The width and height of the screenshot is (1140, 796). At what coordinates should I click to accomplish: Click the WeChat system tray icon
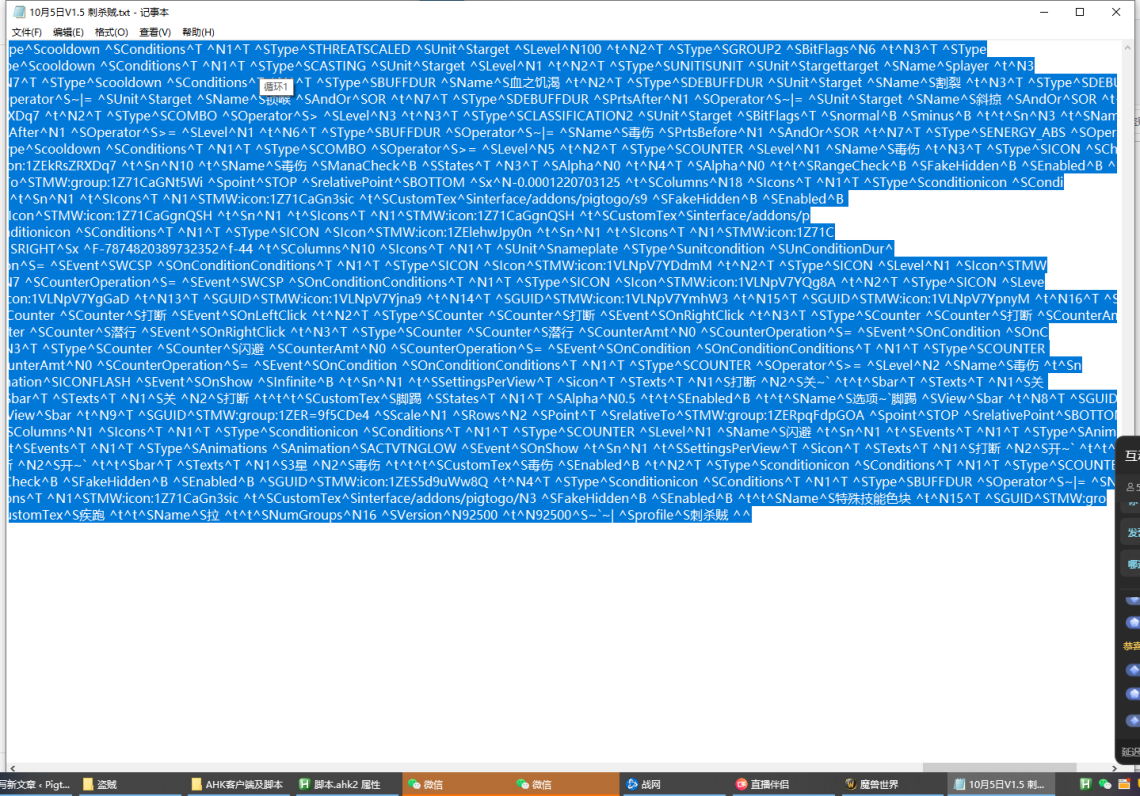[x=1105, y=785]
